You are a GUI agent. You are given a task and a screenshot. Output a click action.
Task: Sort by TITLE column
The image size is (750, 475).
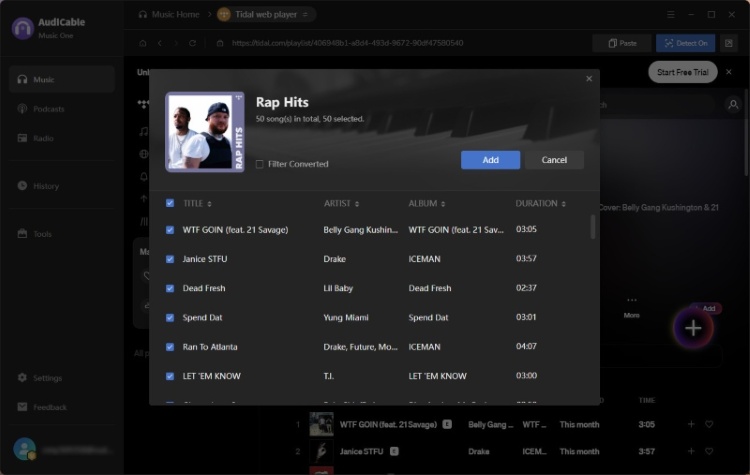pos(197,203)
